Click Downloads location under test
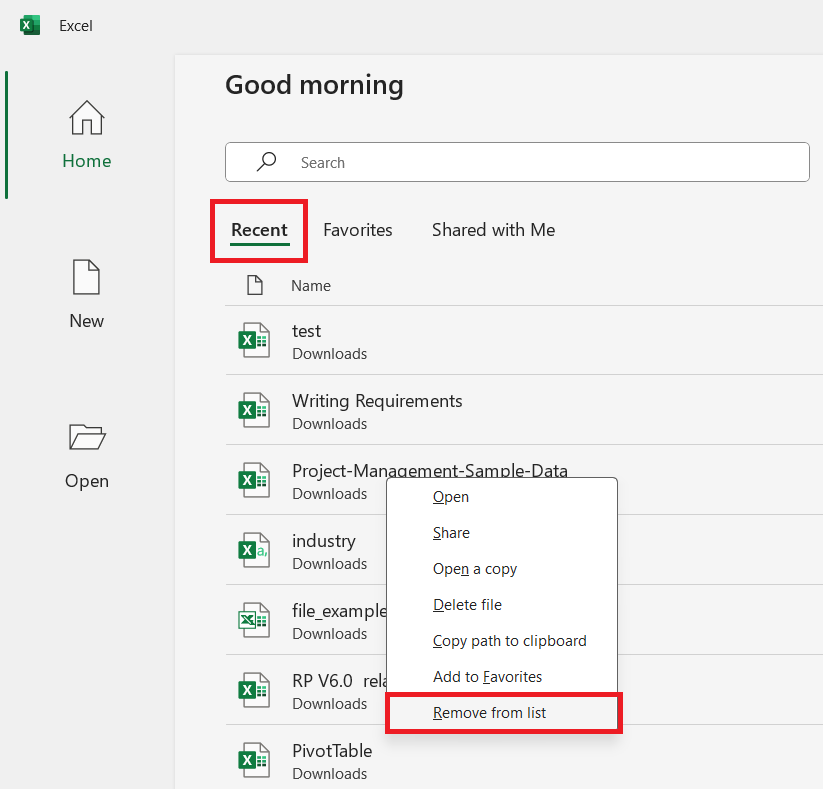This screenshot has width=823, height=789. [330, 354]
